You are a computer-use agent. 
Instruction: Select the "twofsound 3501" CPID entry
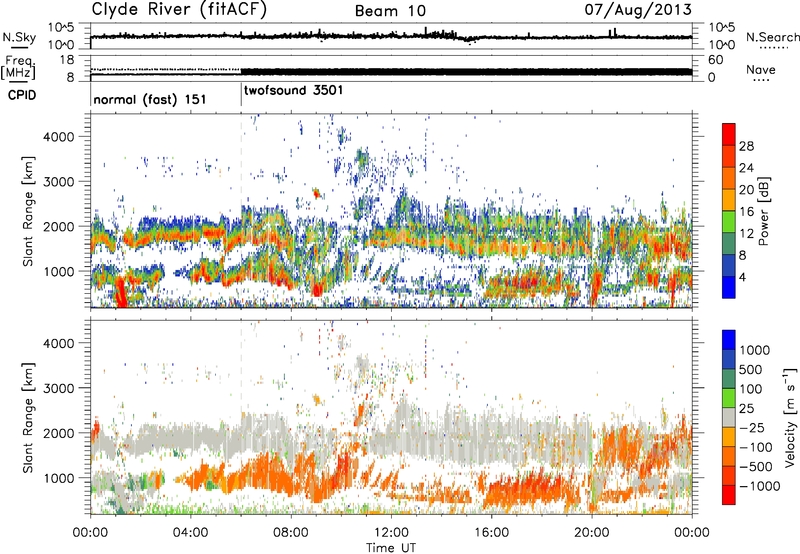294,90
